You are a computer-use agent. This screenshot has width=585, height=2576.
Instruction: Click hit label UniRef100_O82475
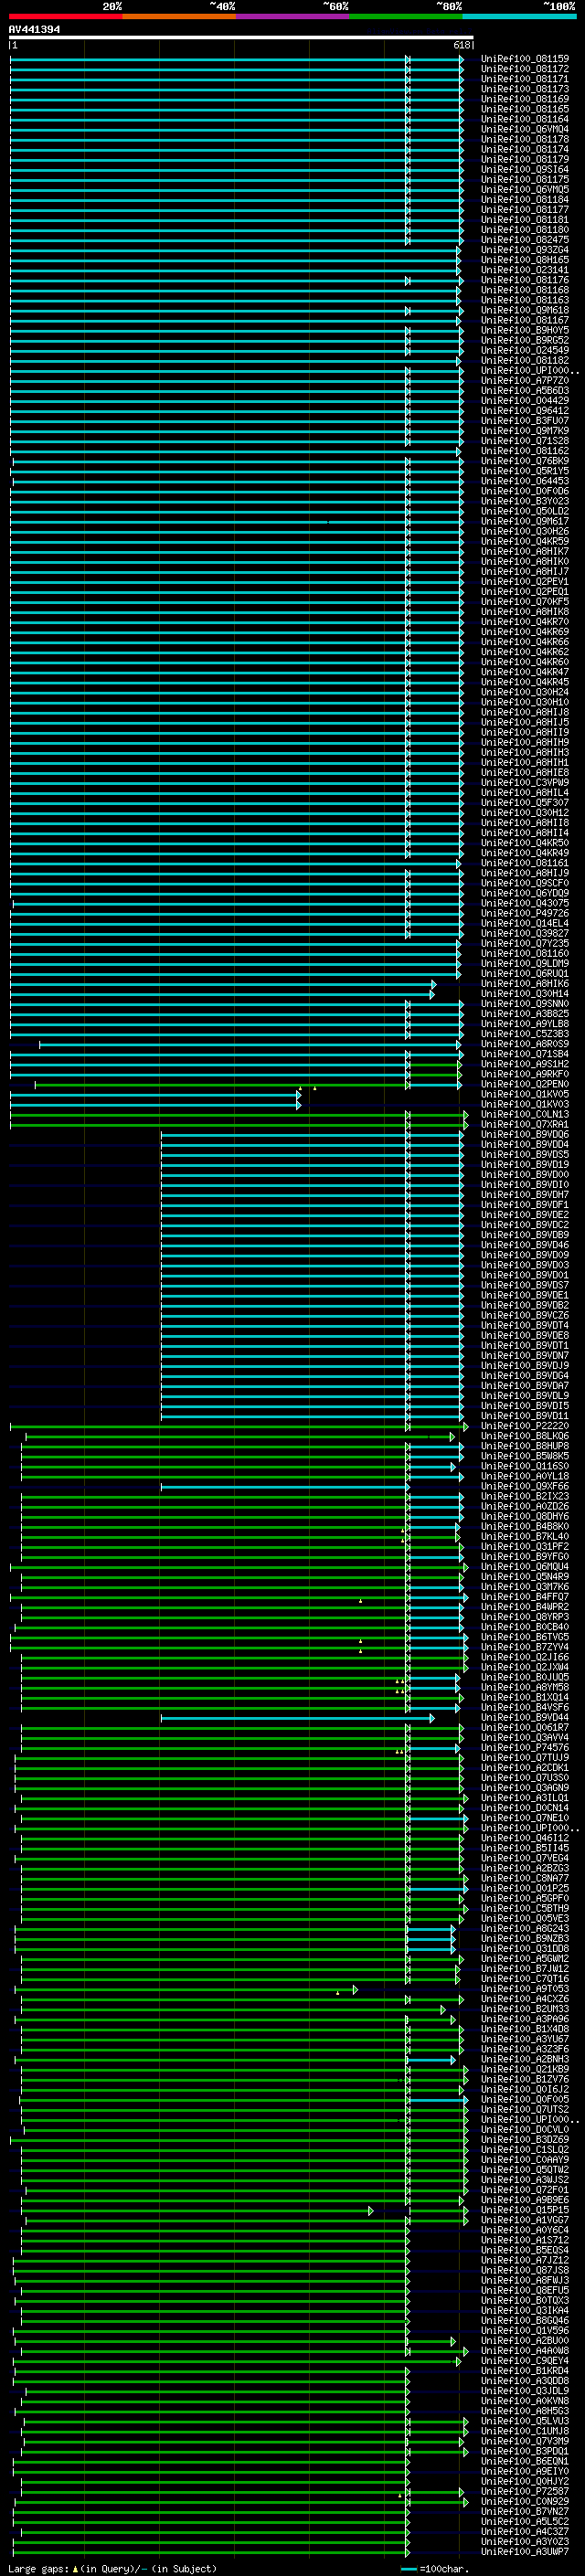coord(525,240)
